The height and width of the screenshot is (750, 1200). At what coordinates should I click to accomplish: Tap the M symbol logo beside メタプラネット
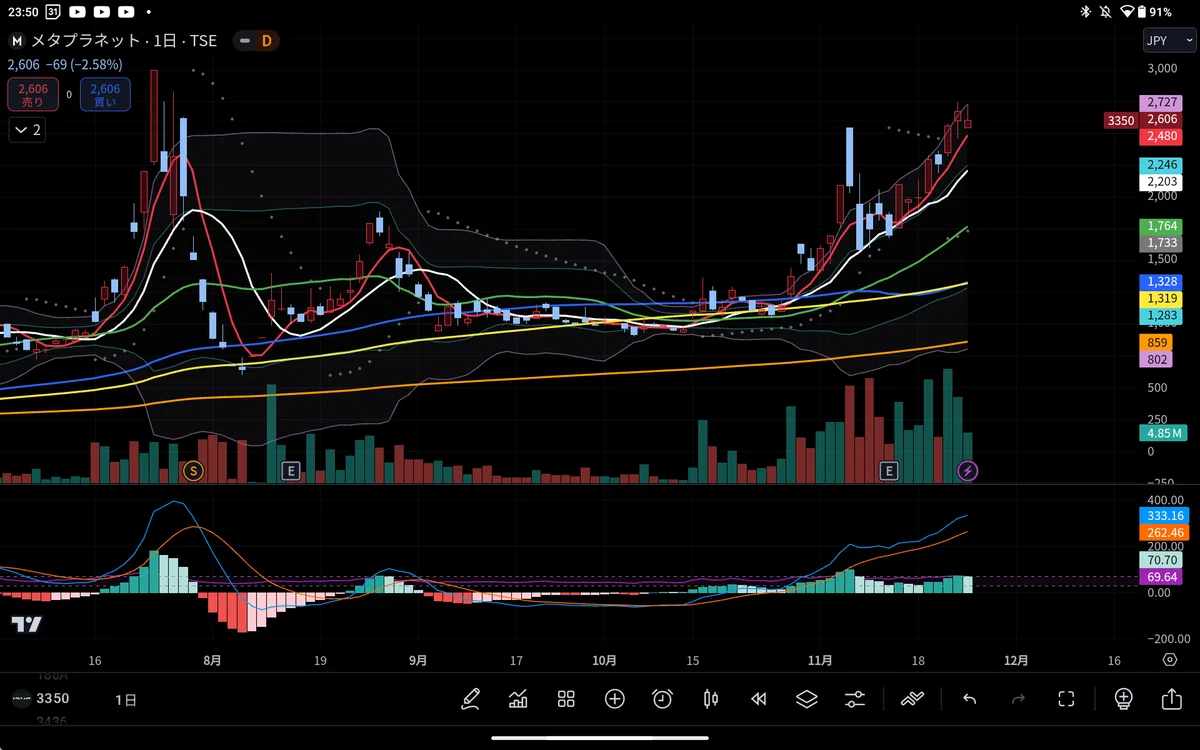[16, 41]
